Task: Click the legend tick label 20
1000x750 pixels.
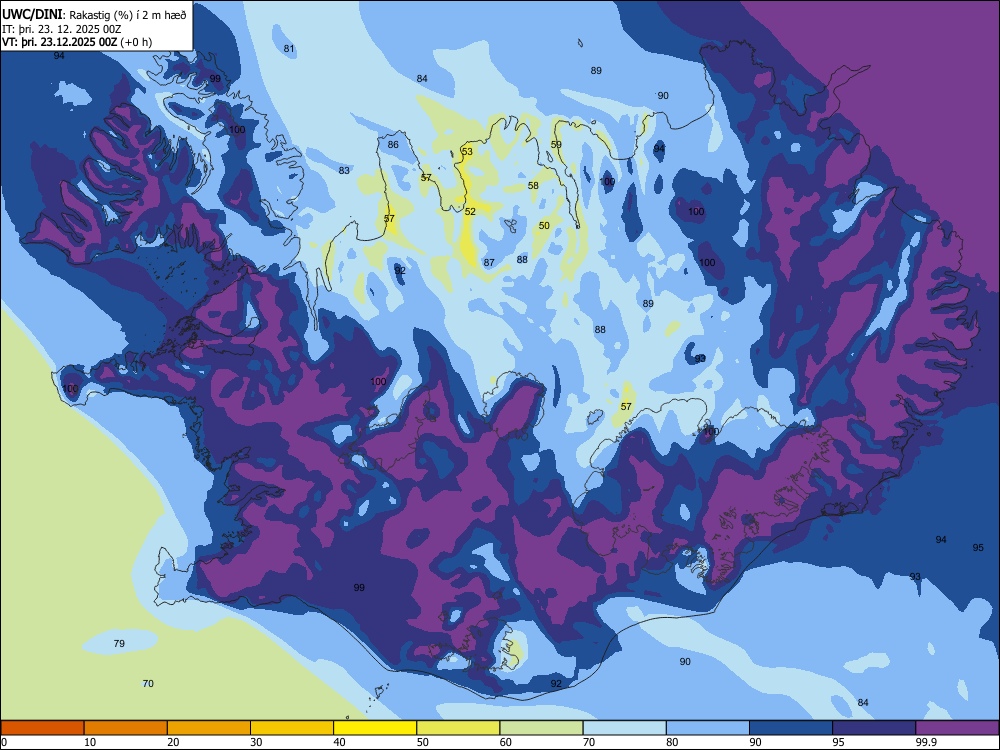Action: click(x=173, y=742)
